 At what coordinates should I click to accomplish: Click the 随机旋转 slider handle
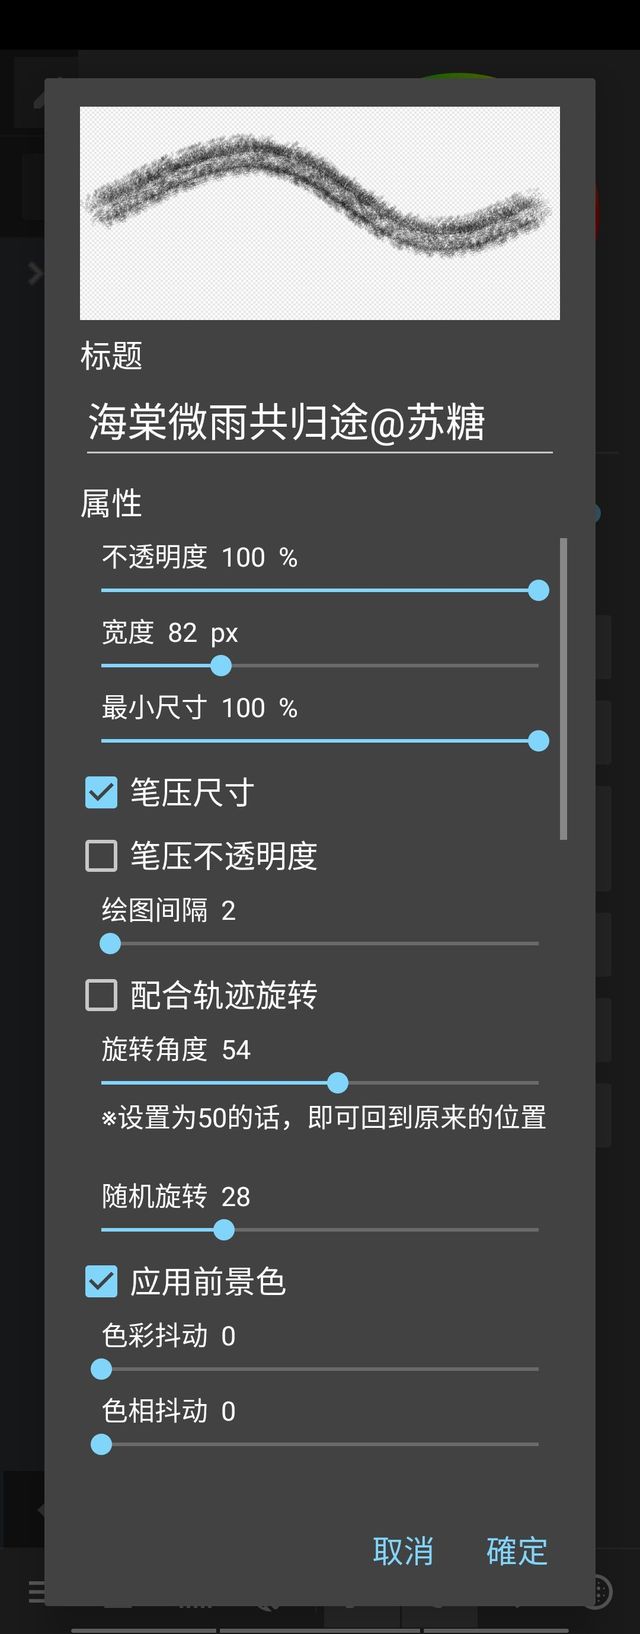pyautogui.click(x=224, y=1229)
